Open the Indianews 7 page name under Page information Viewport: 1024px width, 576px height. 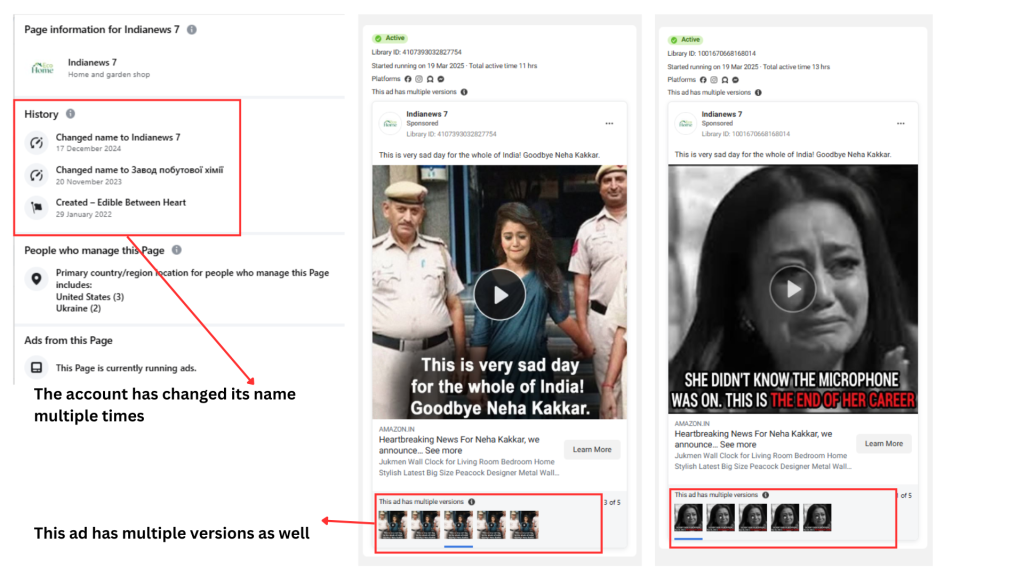[92, 63]
